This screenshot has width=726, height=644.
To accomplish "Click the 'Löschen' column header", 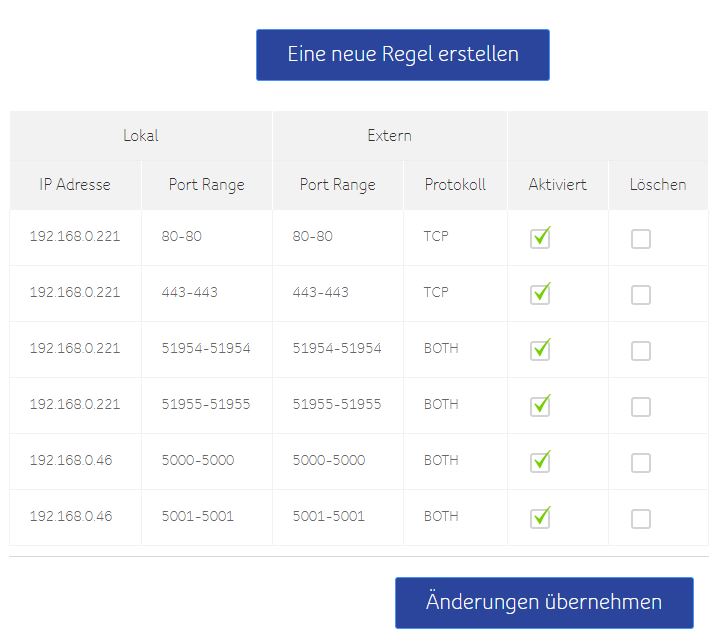I will (658, 185).
